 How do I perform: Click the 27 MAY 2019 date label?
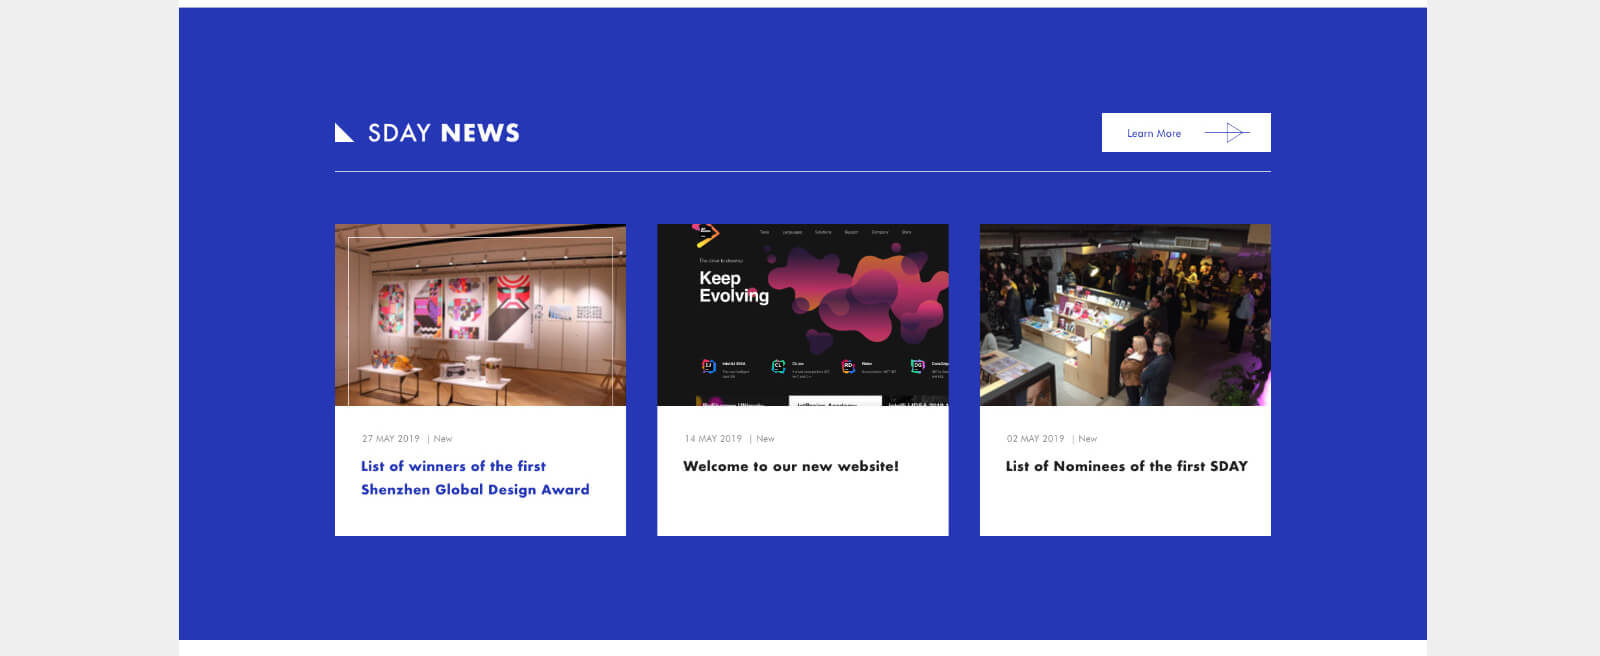click(x=391, y=439)
